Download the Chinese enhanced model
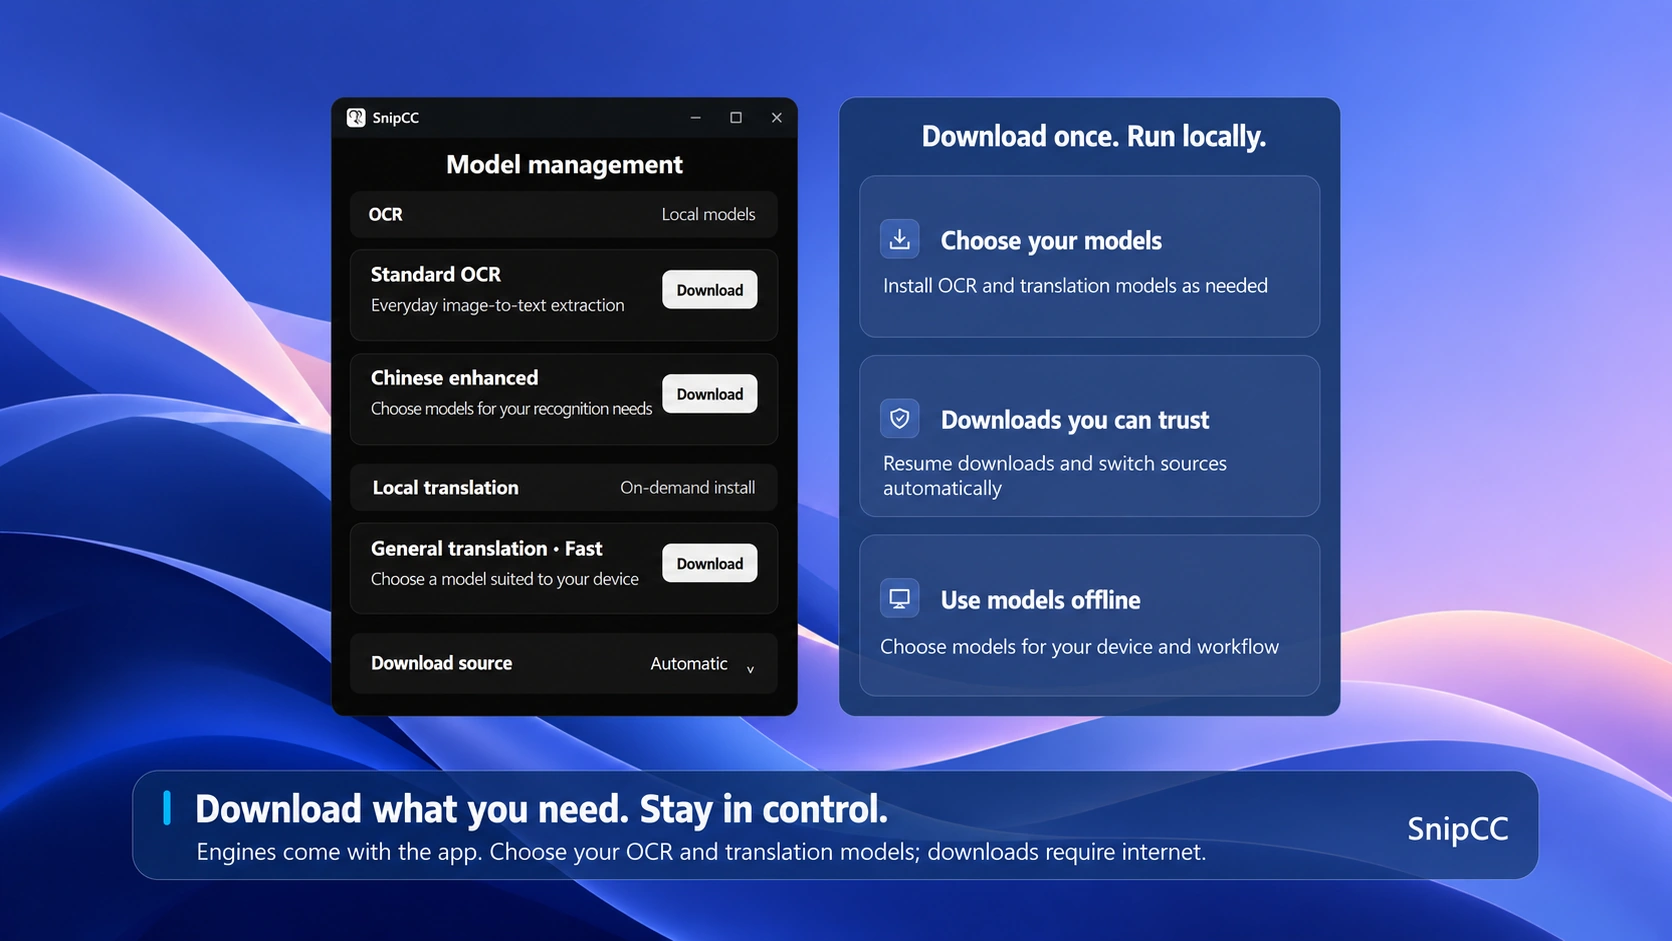Viewport: 1672px width, 941px height. pyautogui.click(x=709, y=394)
